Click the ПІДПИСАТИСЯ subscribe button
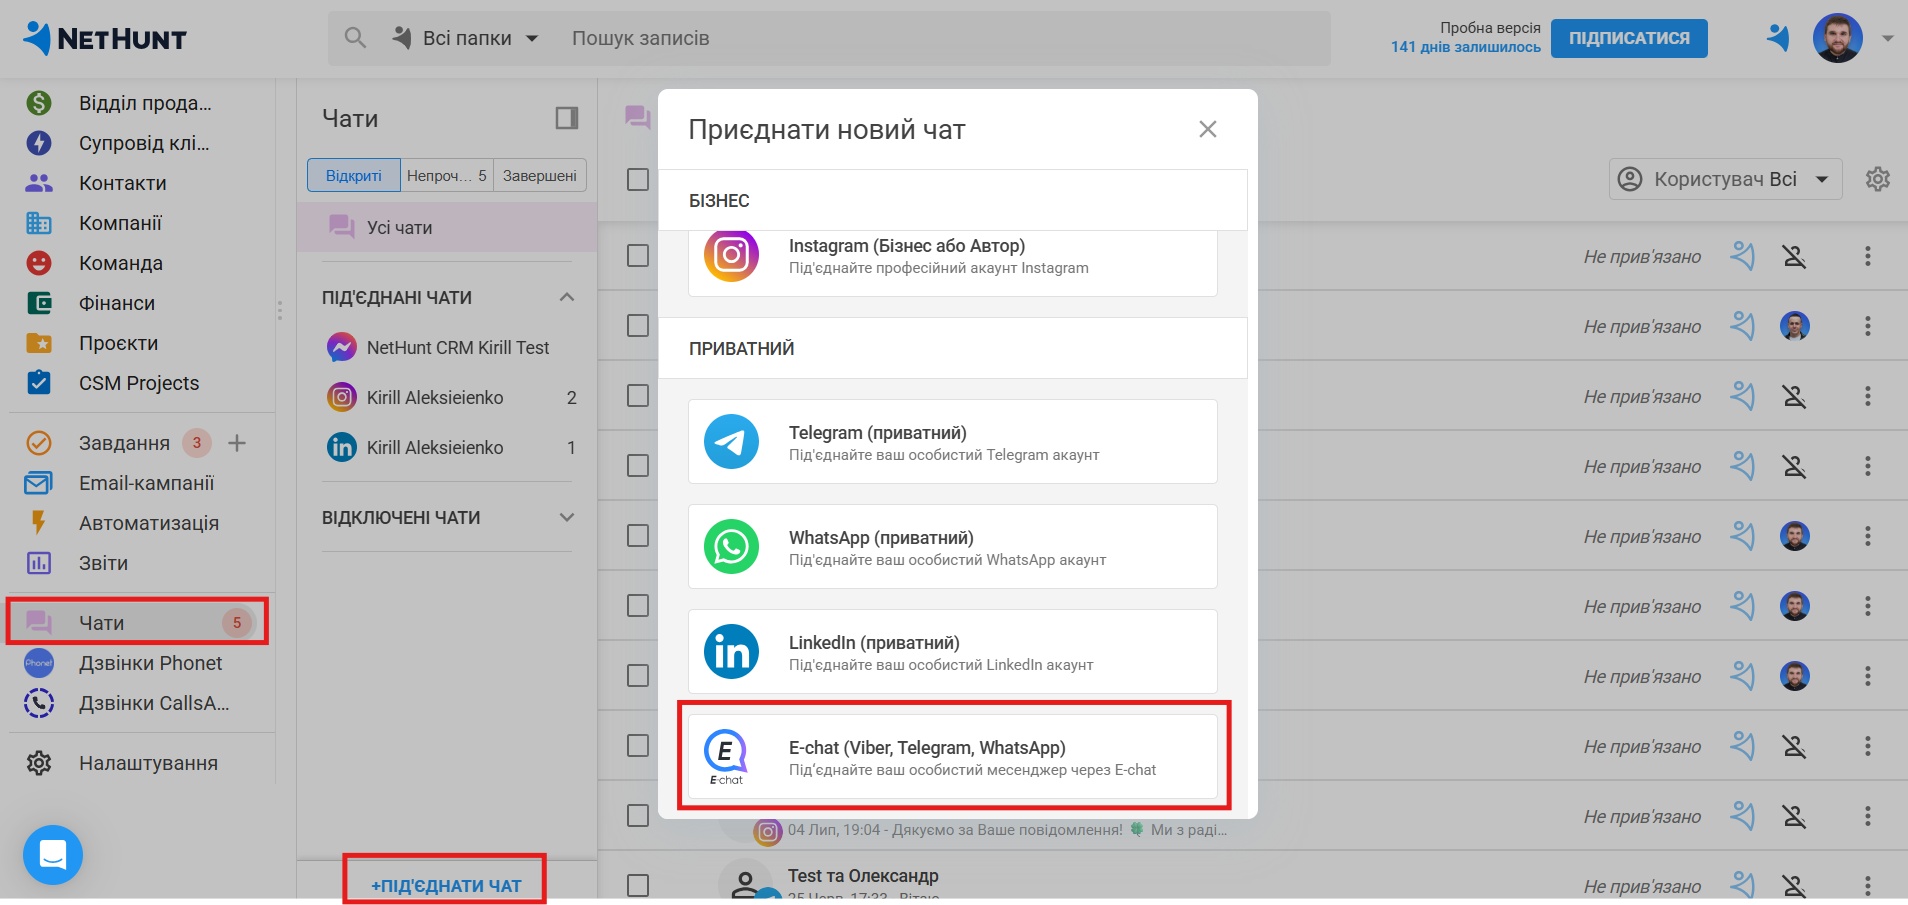Viewport: 1908px width, 905px height. [x=1628, y=38]
